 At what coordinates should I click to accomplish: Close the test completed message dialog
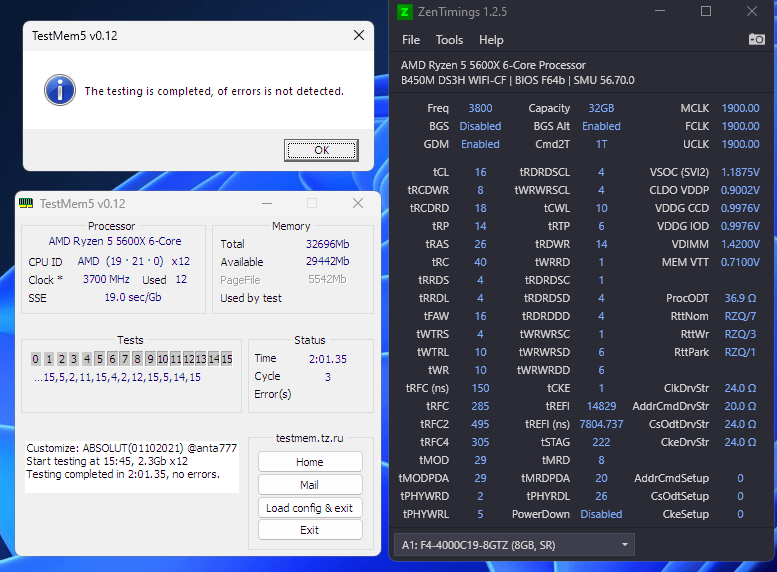359,35
